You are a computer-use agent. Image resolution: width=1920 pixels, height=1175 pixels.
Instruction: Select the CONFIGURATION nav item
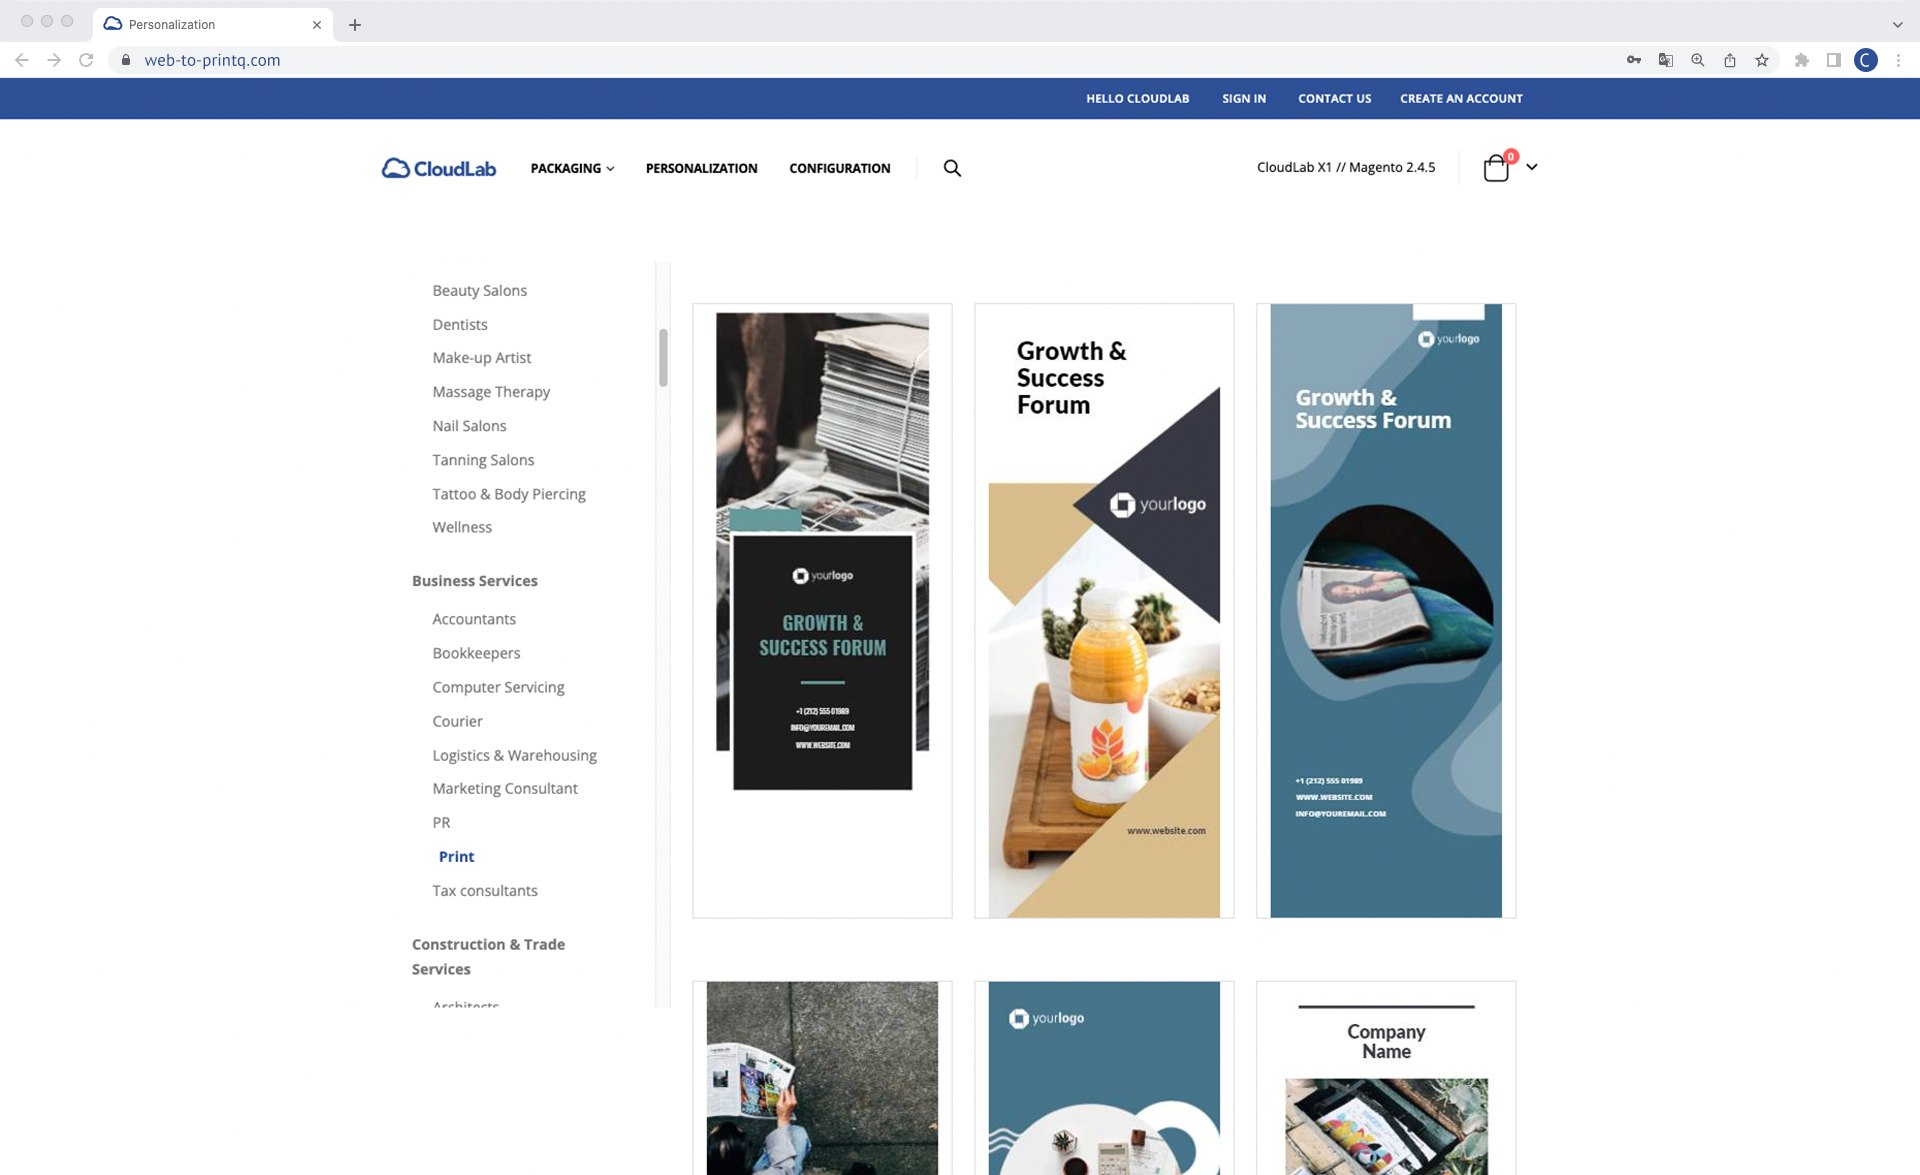coord(839,168)
